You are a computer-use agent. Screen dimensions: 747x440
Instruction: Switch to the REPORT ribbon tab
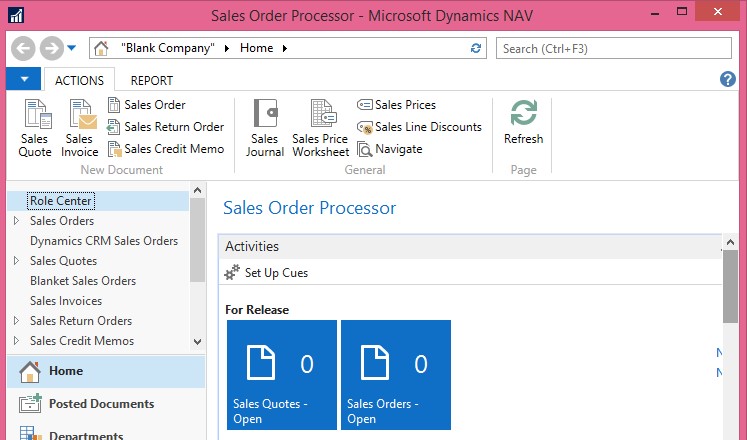click(152, 80)
